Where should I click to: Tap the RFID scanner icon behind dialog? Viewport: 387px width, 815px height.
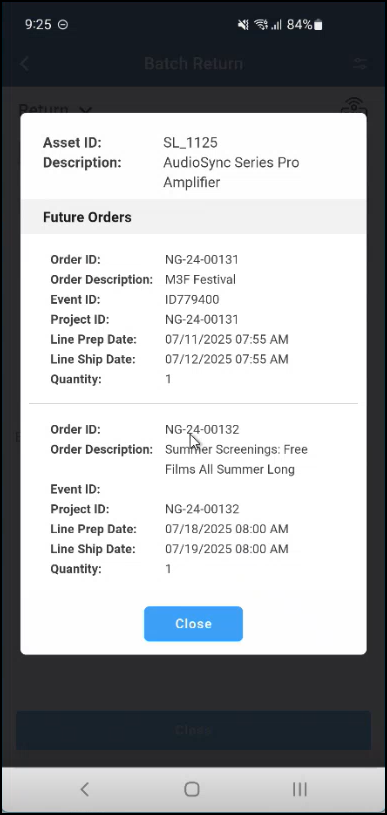[x=354, y=106]
